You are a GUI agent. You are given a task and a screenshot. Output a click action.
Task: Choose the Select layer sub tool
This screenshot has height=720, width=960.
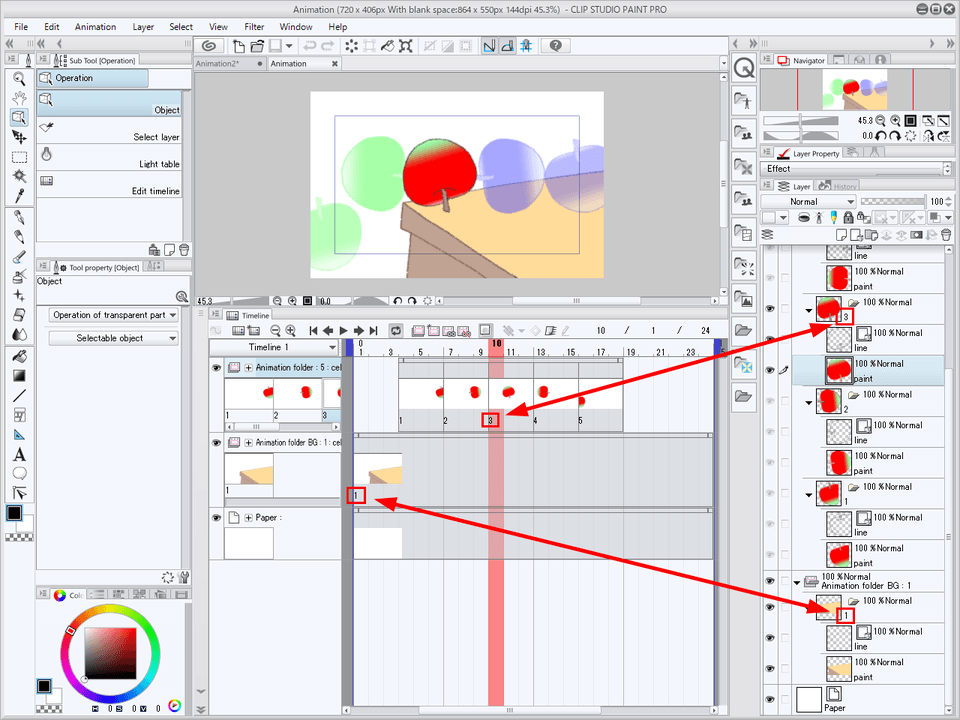(109, 131)
